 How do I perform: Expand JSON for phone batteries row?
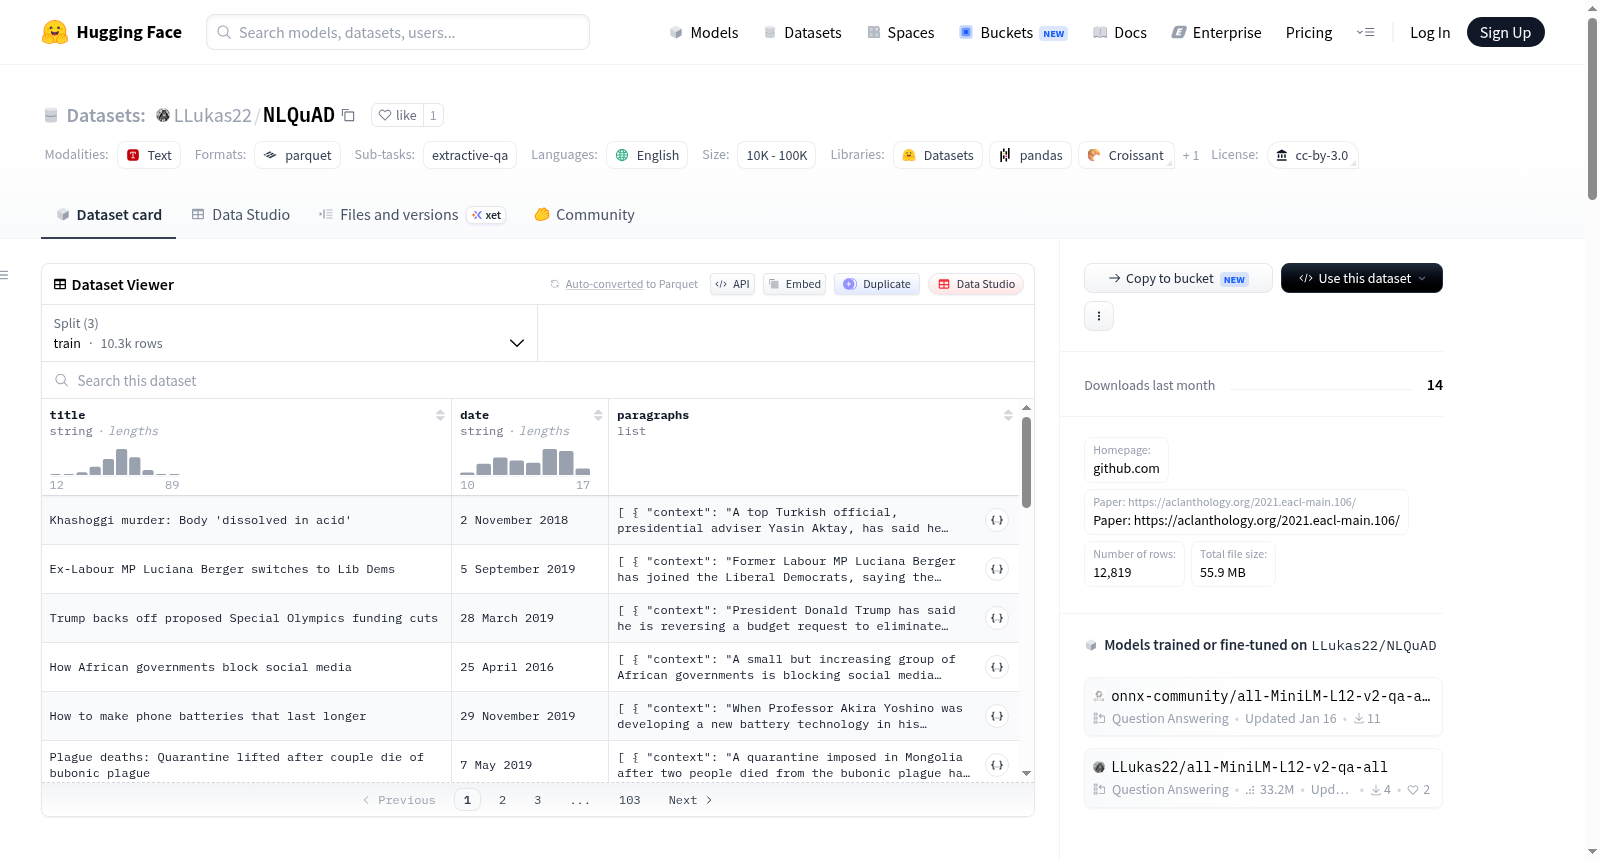pyautogui.click(x=997, y=716)
